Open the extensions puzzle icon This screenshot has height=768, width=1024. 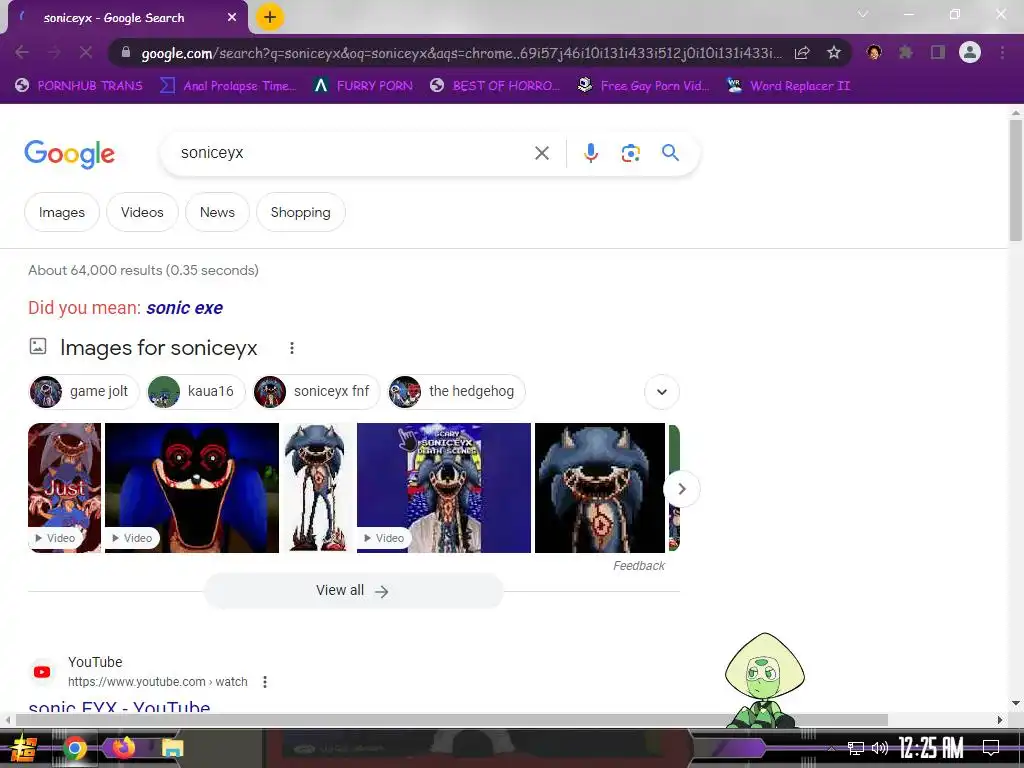pos(906,52)
